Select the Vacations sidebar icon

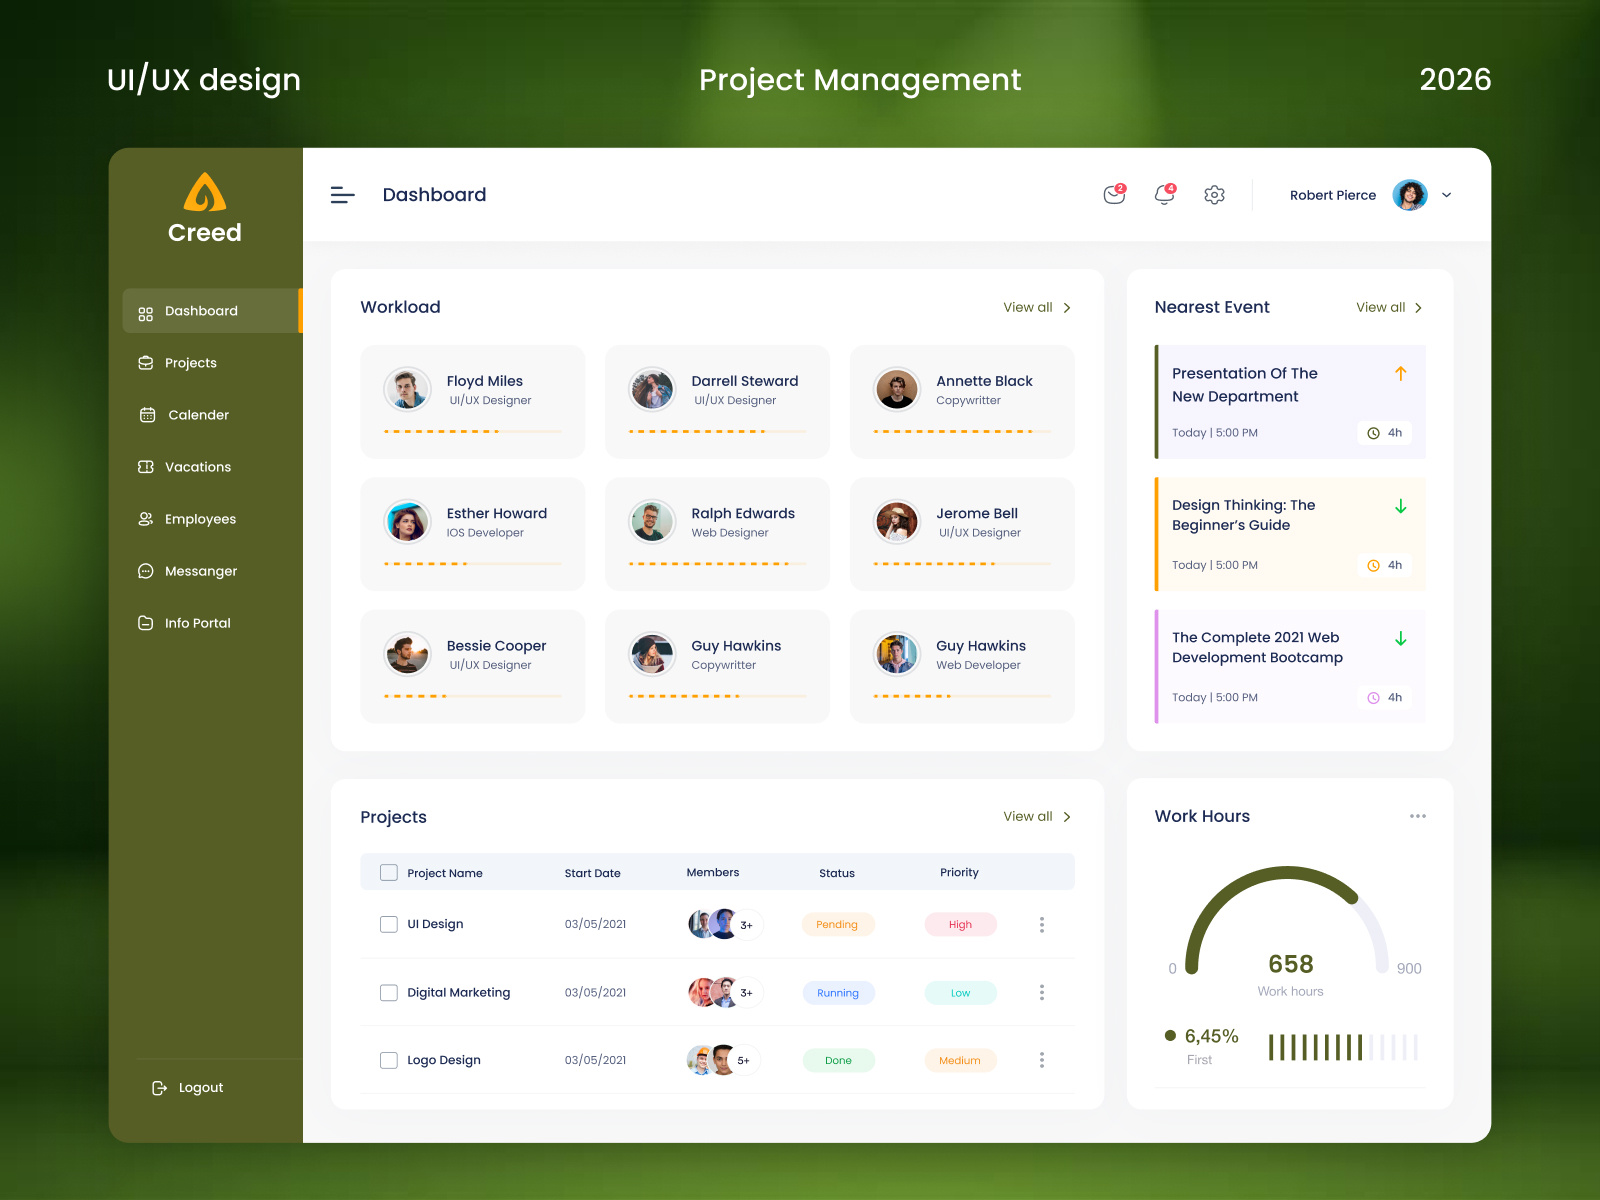[x=144, y=467]
